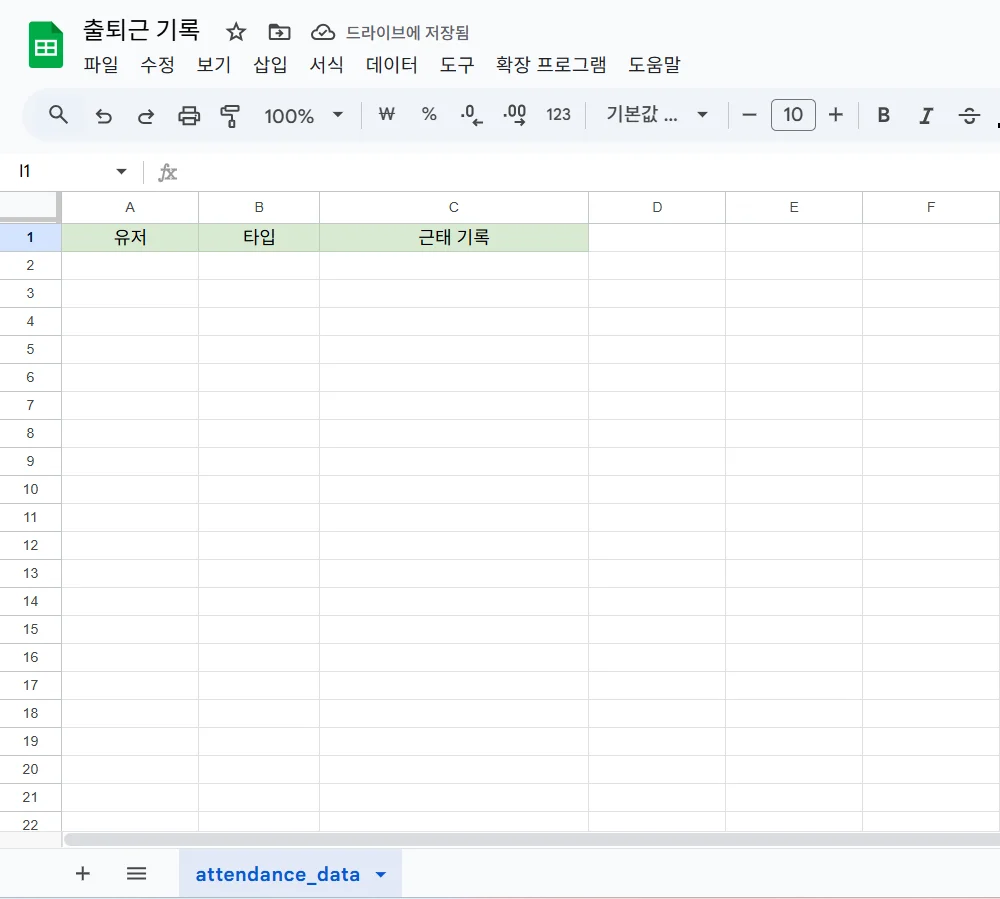Open the all sheets list button
Image resolution: width=1000 pixels, height=899 pixels.
(137, 874)
